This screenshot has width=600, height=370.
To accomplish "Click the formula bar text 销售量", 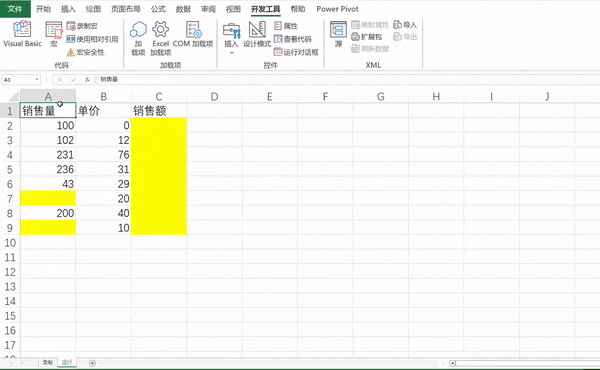I will click(x=109, y=79).
